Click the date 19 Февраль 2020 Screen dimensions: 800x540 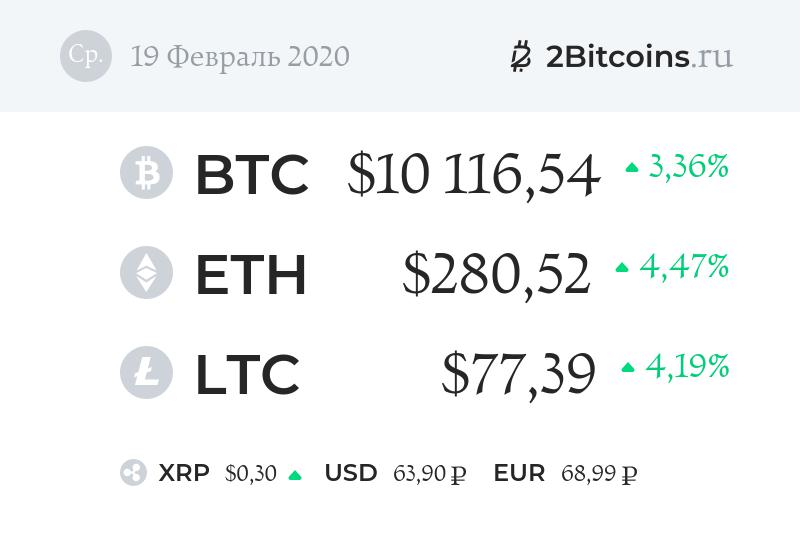coord(240,57)
